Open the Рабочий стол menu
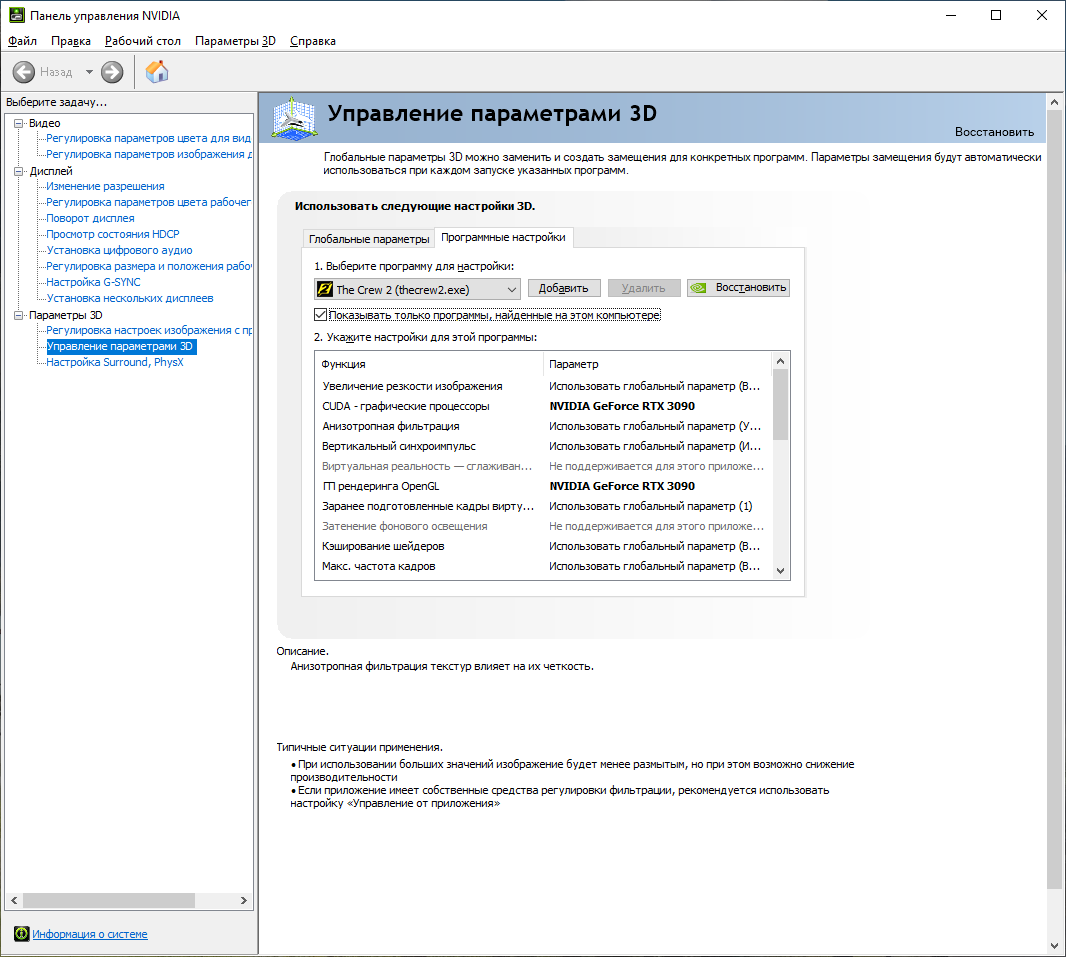1066x957 pixels. [143, 41]
